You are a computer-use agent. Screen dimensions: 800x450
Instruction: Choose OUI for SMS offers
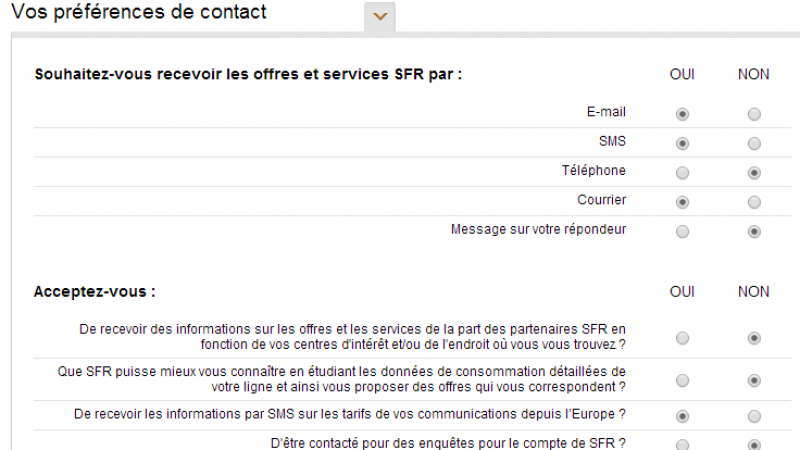[x=682, y=143]
